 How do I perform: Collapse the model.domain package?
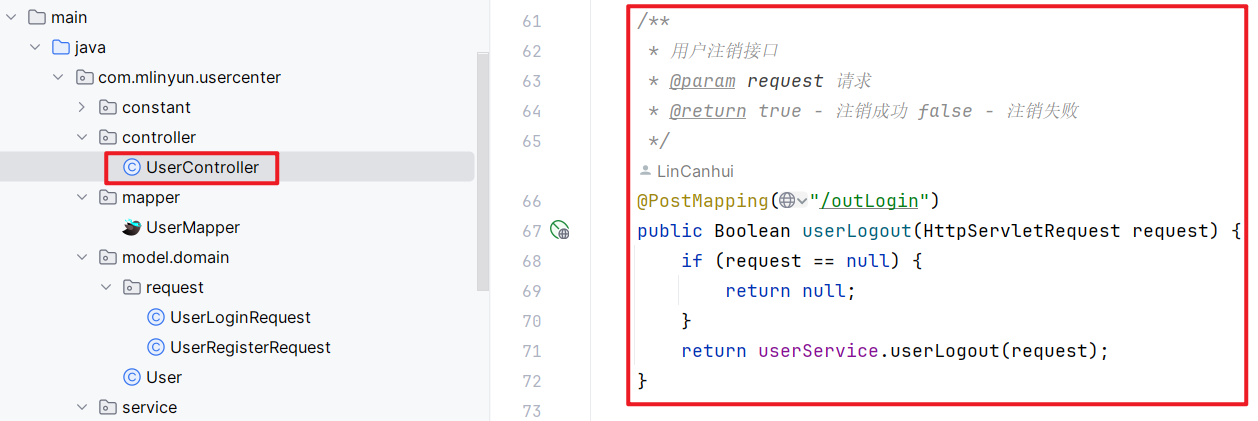(x=83, y=257)
